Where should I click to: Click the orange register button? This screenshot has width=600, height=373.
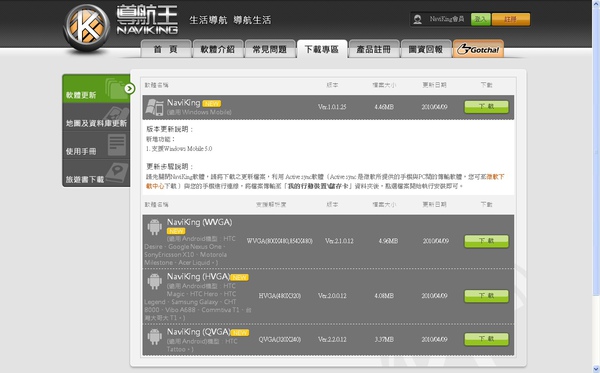pyautogui.click(x=511, y=19)
